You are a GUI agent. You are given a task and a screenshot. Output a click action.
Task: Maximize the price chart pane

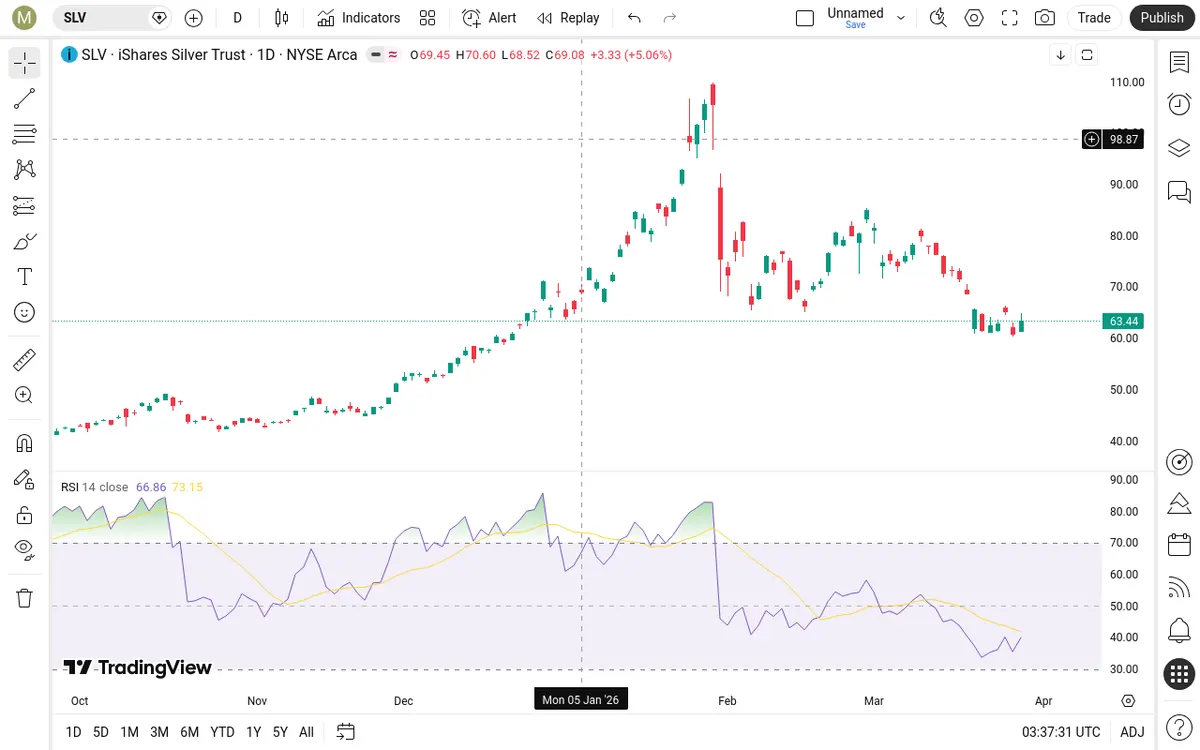click(x=1087, y=55)
